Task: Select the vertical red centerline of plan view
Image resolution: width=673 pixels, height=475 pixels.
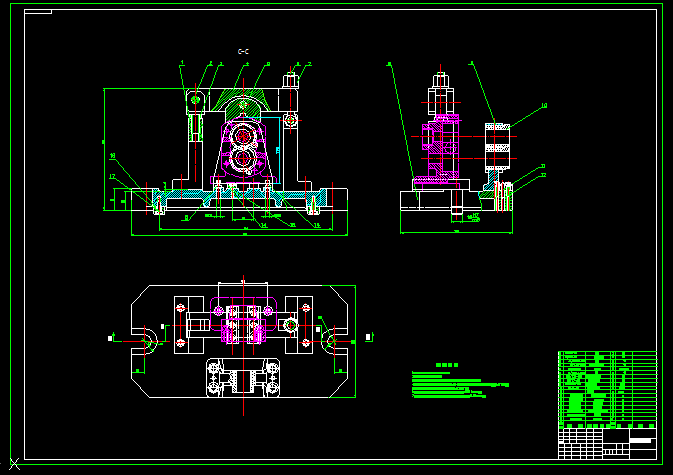Action: (x=243, y=345)
